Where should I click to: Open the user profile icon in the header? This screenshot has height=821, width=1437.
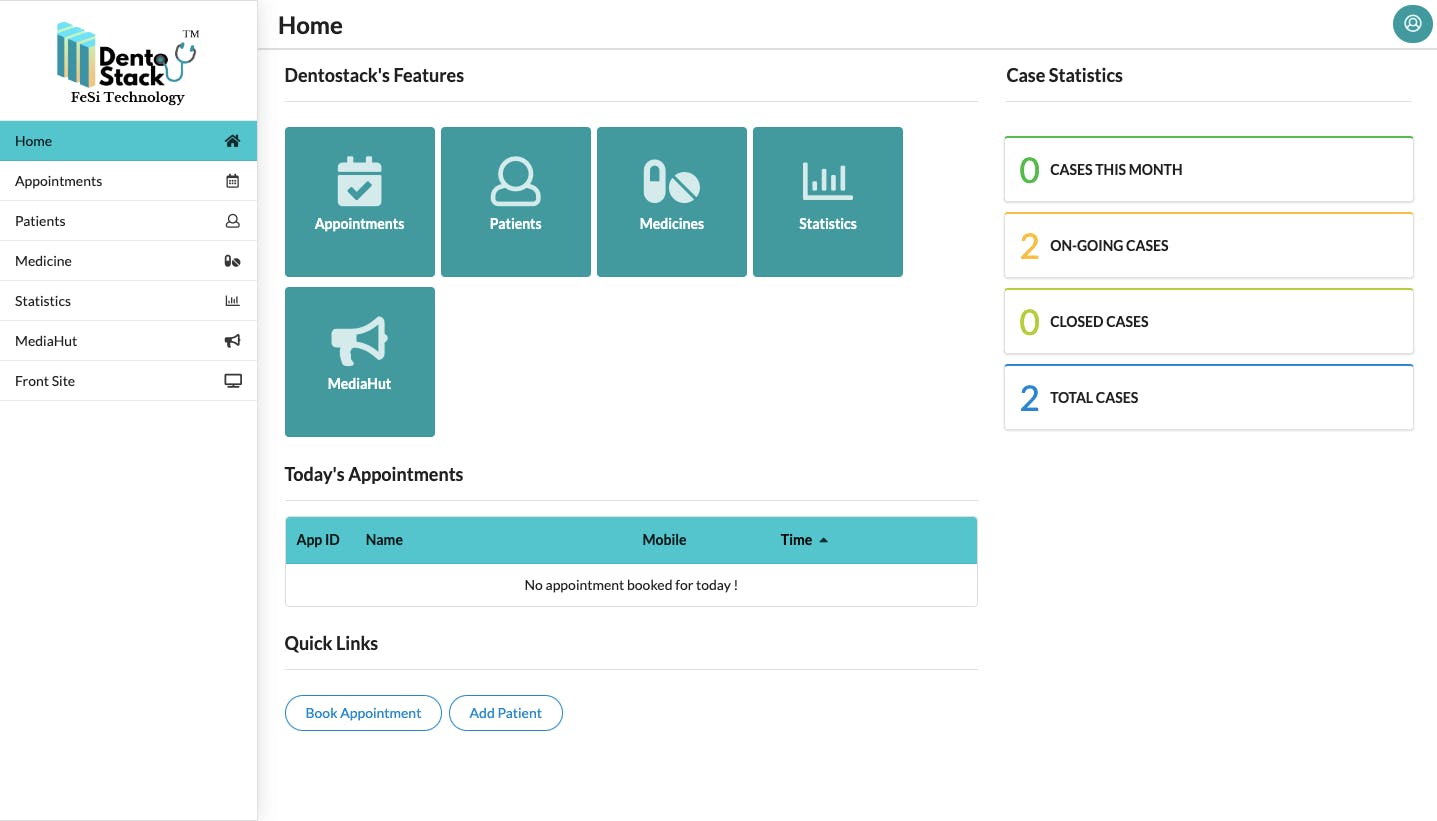coord(1412,23)
